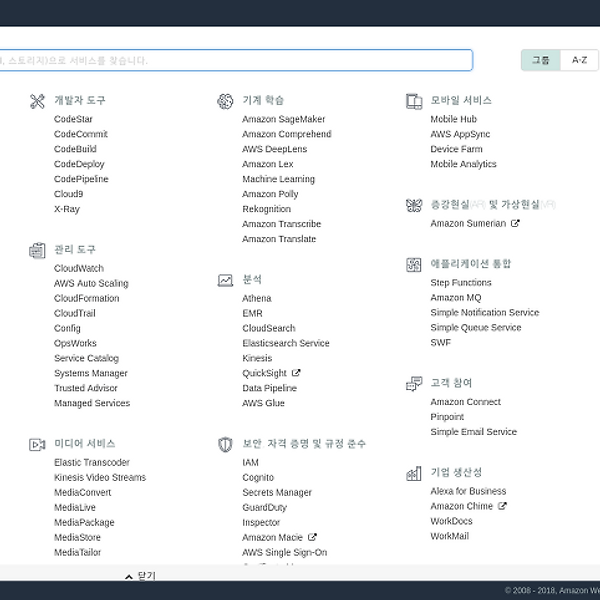The width and height of the screenshot is (600, 600).
Task: Open CloudFormation service
Action: coord(86,298)
